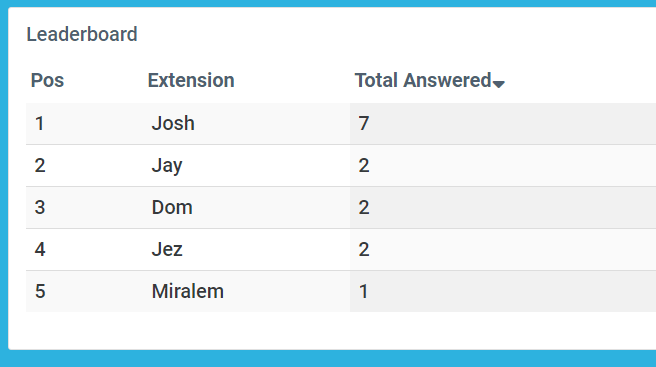Screen dimensions: 656x367
Task: Click position number 1 in the table
Action: coord(39,123)
